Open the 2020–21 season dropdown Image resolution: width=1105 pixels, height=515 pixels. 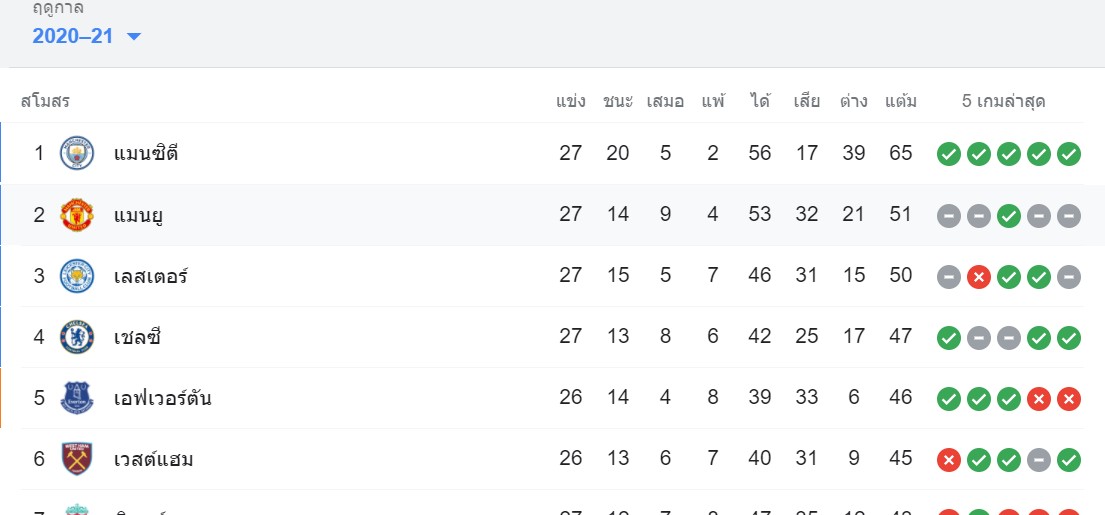(87, 36)
